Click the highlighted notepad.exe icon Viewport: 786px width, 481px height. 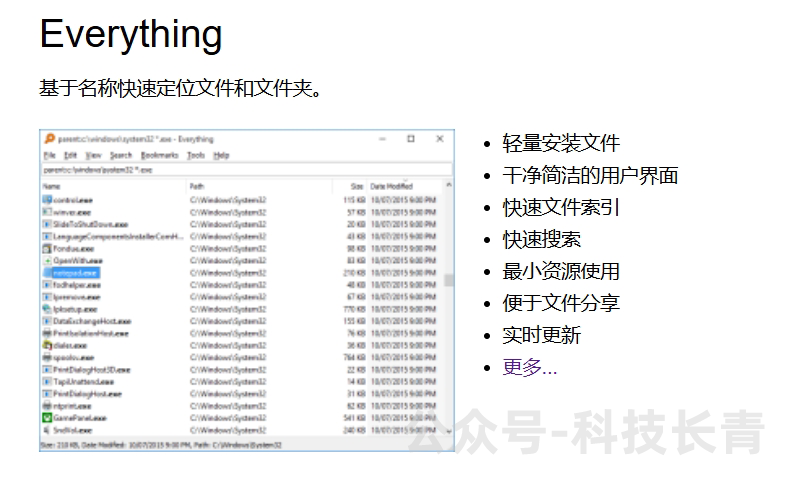click(47, 273)
